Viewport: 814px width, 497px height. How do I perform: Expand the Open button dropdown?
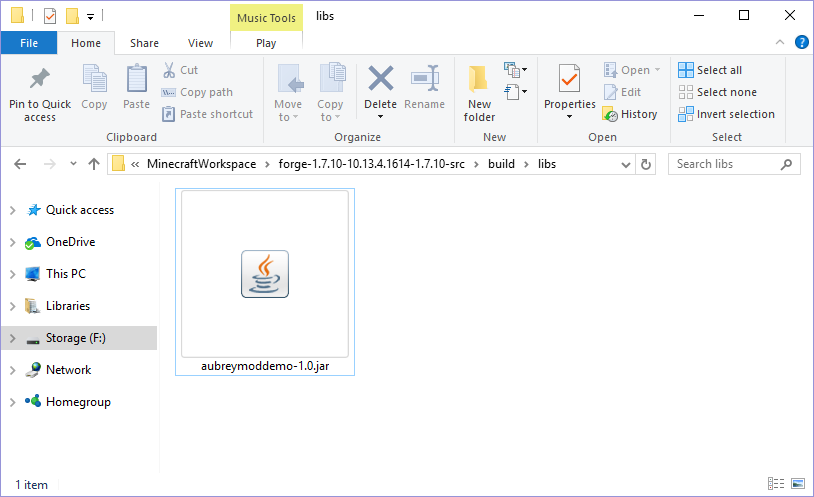657,70
